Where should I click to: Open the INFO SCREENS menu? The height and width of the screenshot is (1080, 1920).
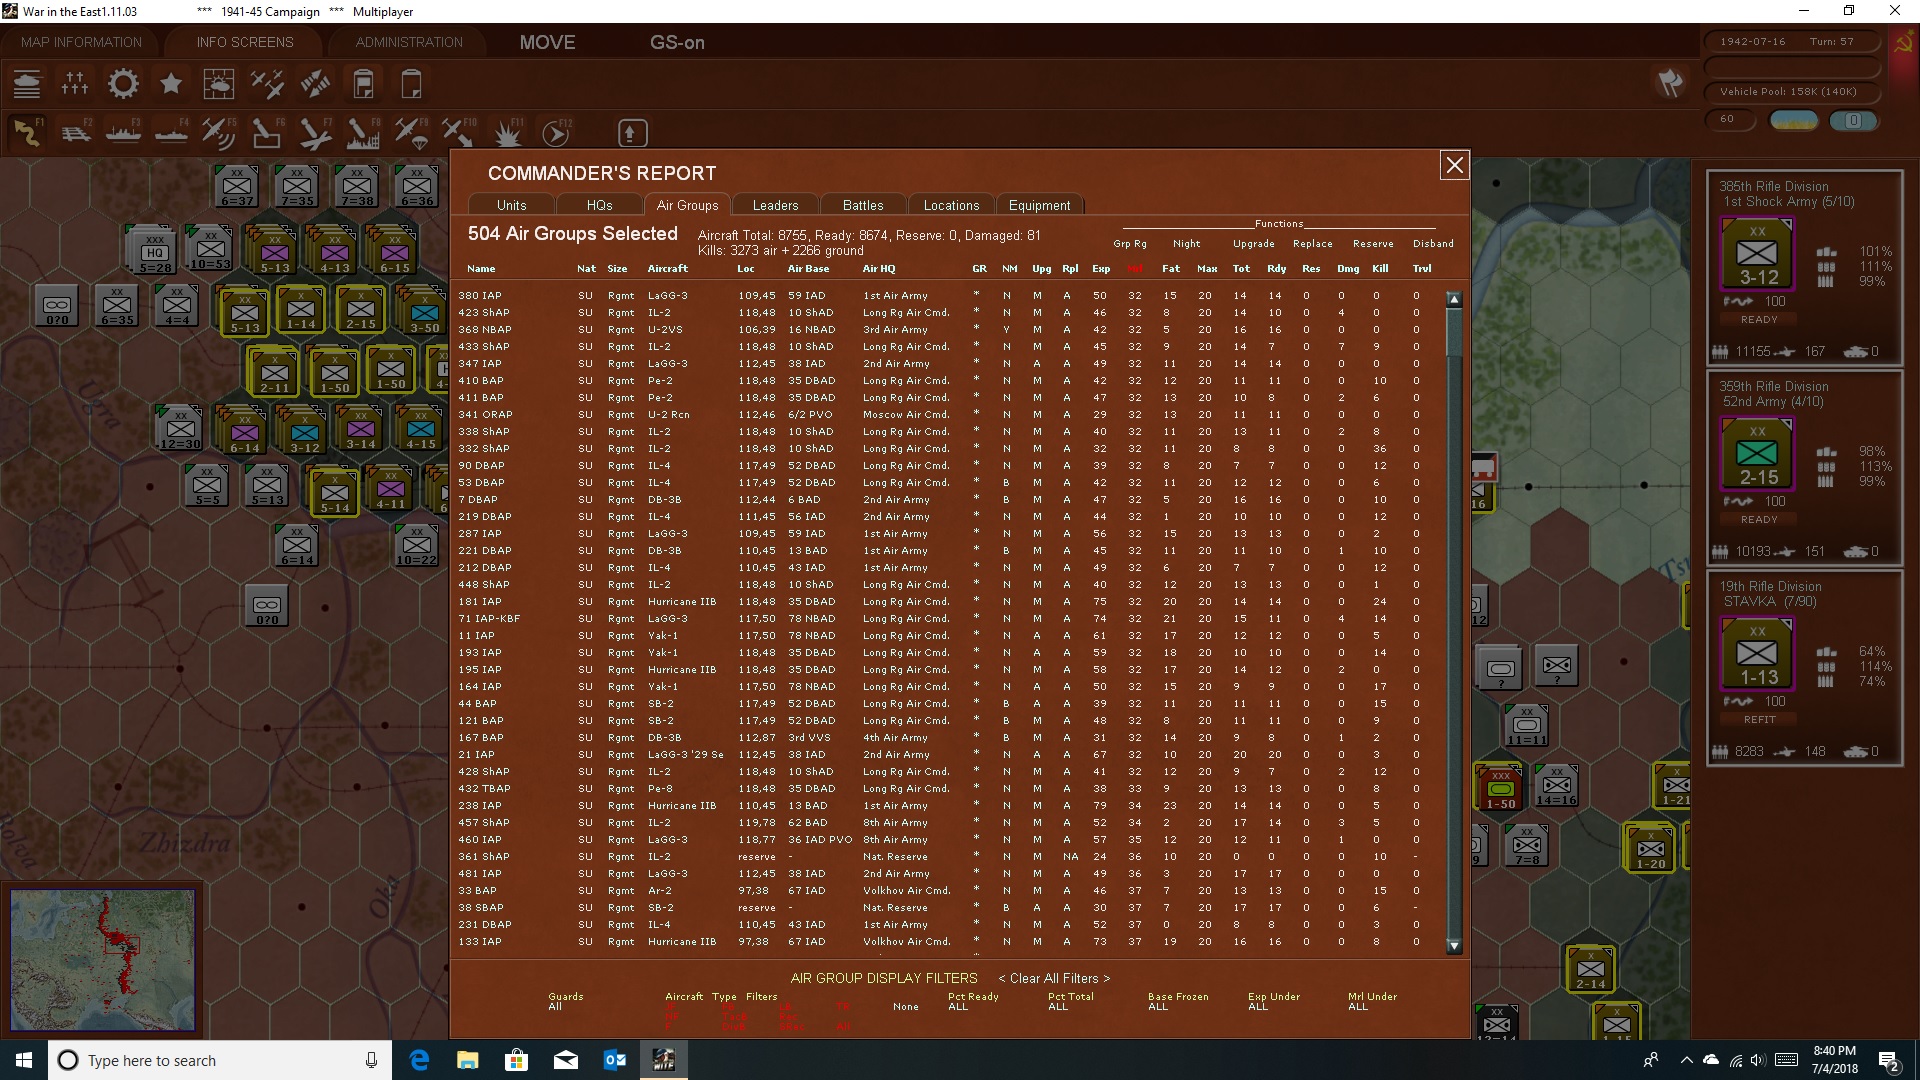[245, 42]
